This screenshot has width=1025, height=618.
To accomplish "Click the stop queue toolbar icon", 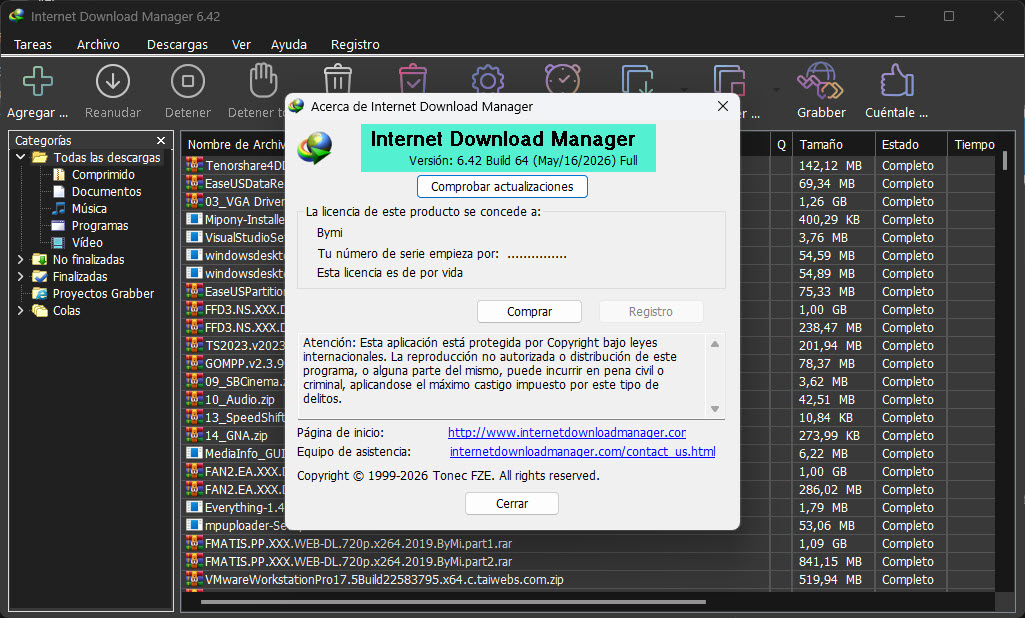I will (730, 79).
